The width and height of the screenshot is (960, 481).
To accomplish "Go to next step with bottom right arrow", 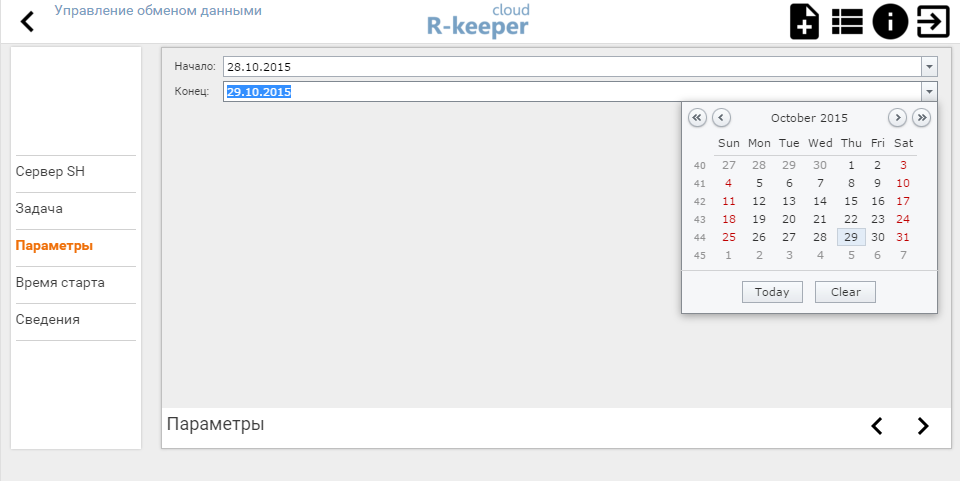I will (923, 426).
